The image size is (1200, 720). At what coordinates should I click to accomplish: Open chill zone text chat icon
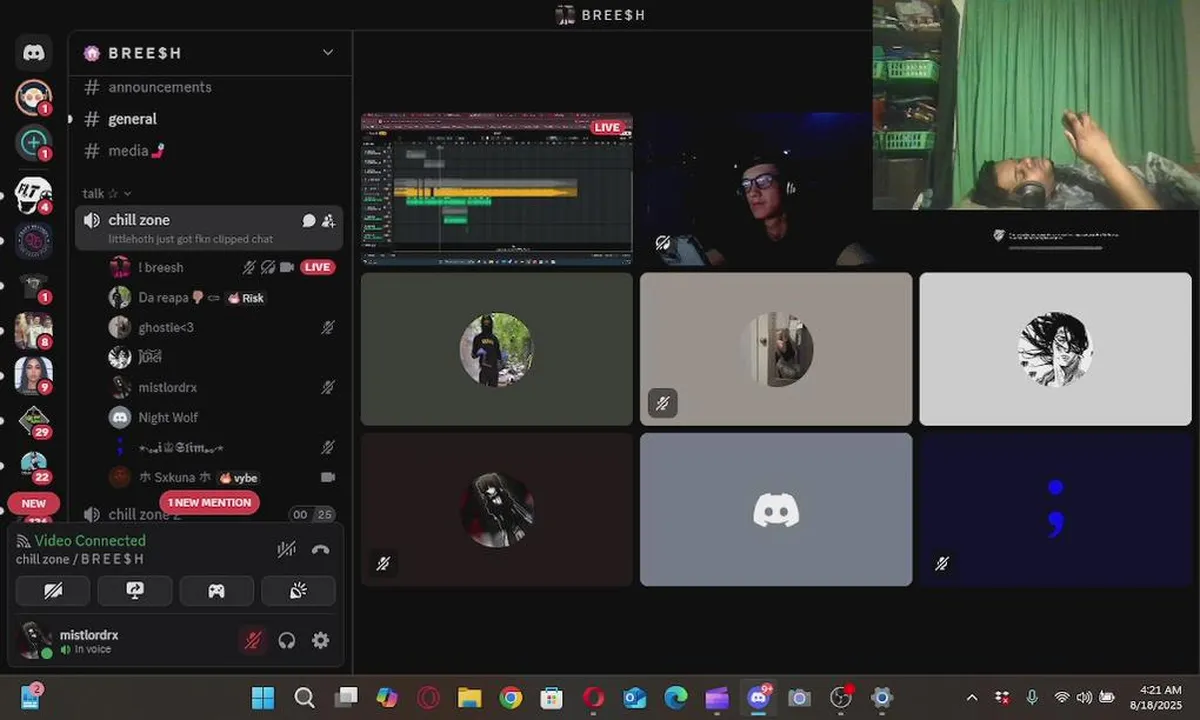click(309, 220)
